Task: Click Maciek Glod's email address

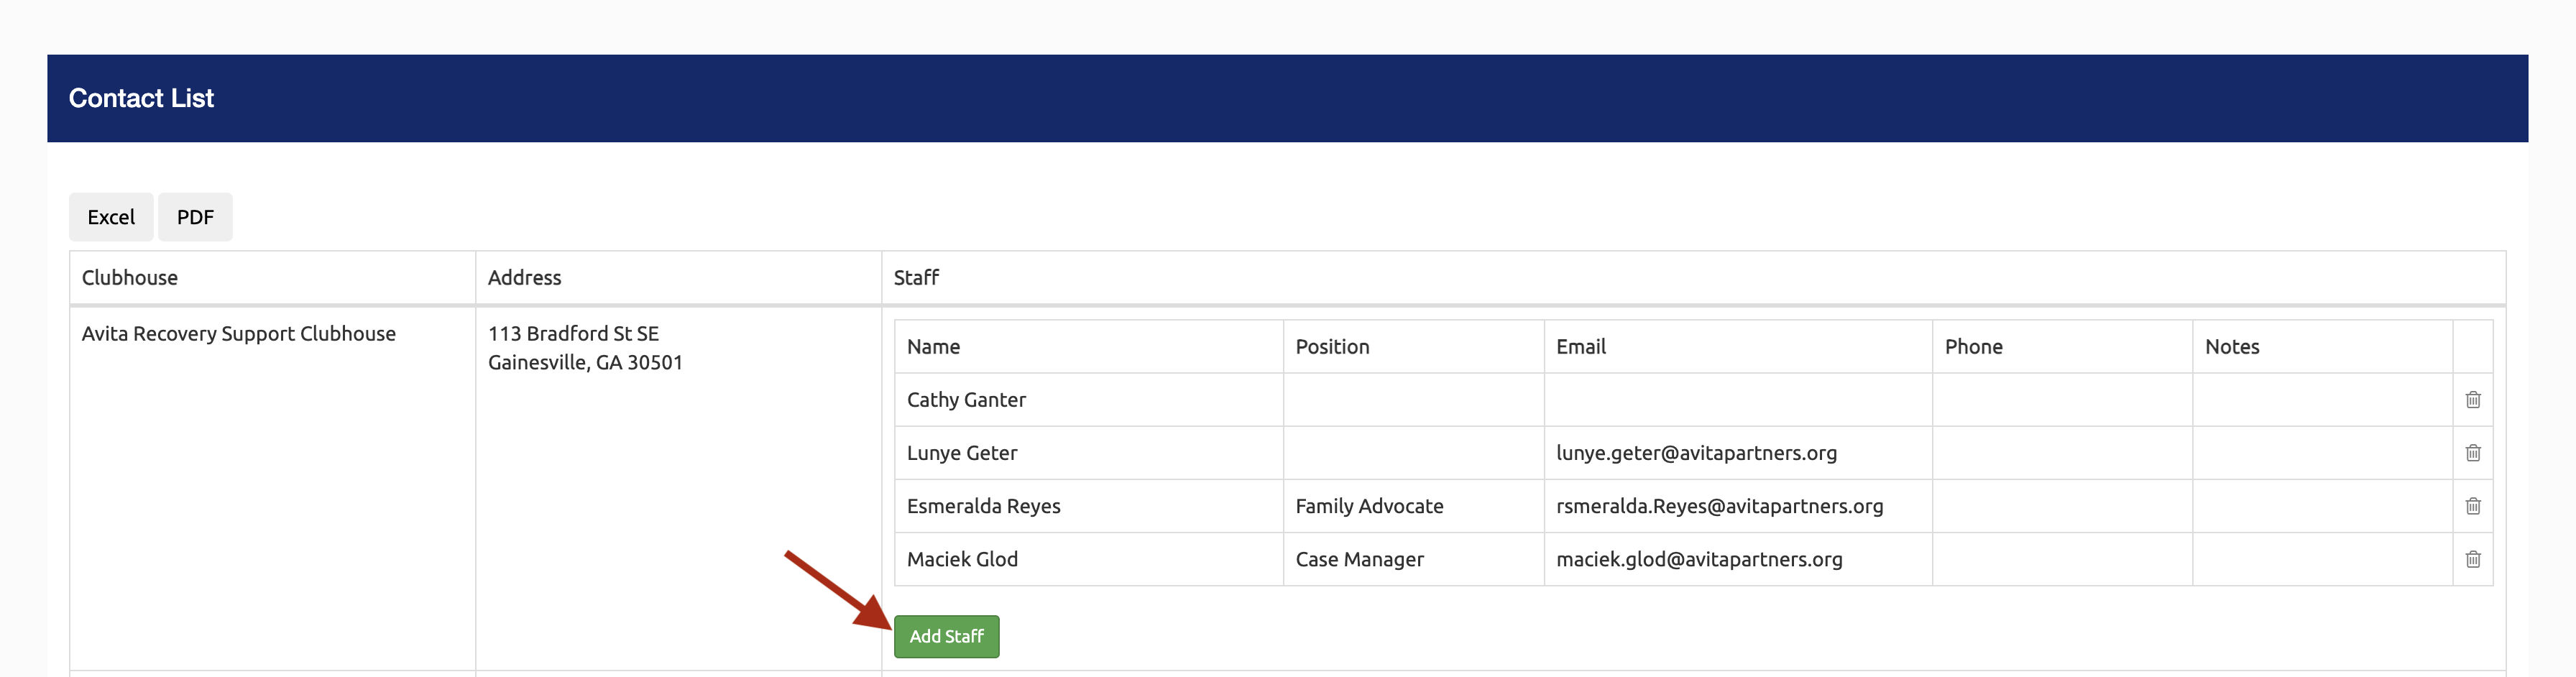Action: 1699,559
